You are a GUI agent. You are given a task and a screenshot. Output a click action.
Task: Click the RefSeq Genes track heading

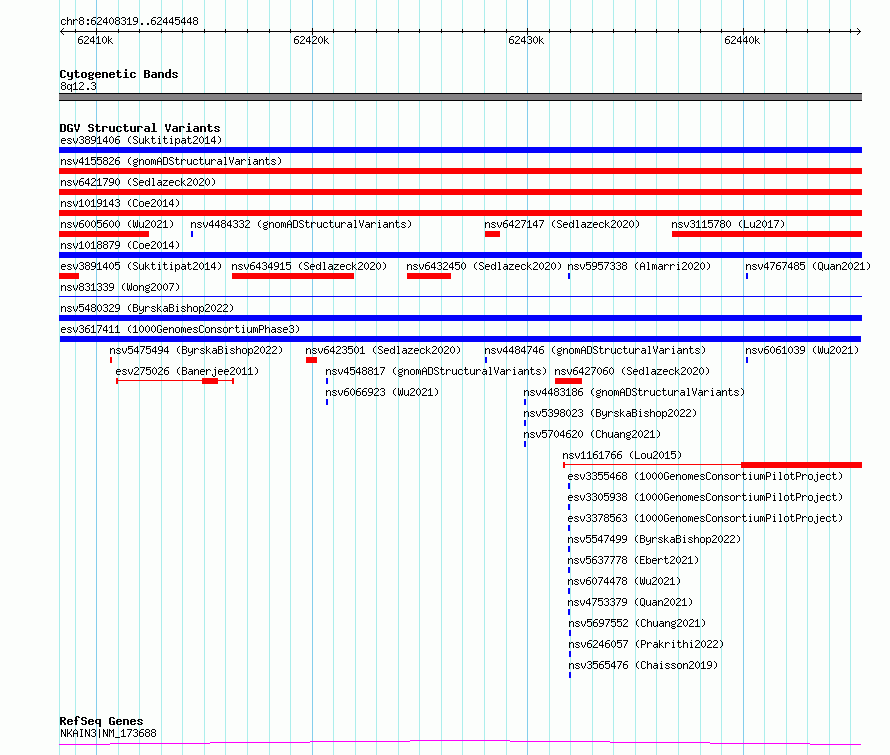point(101,721)
